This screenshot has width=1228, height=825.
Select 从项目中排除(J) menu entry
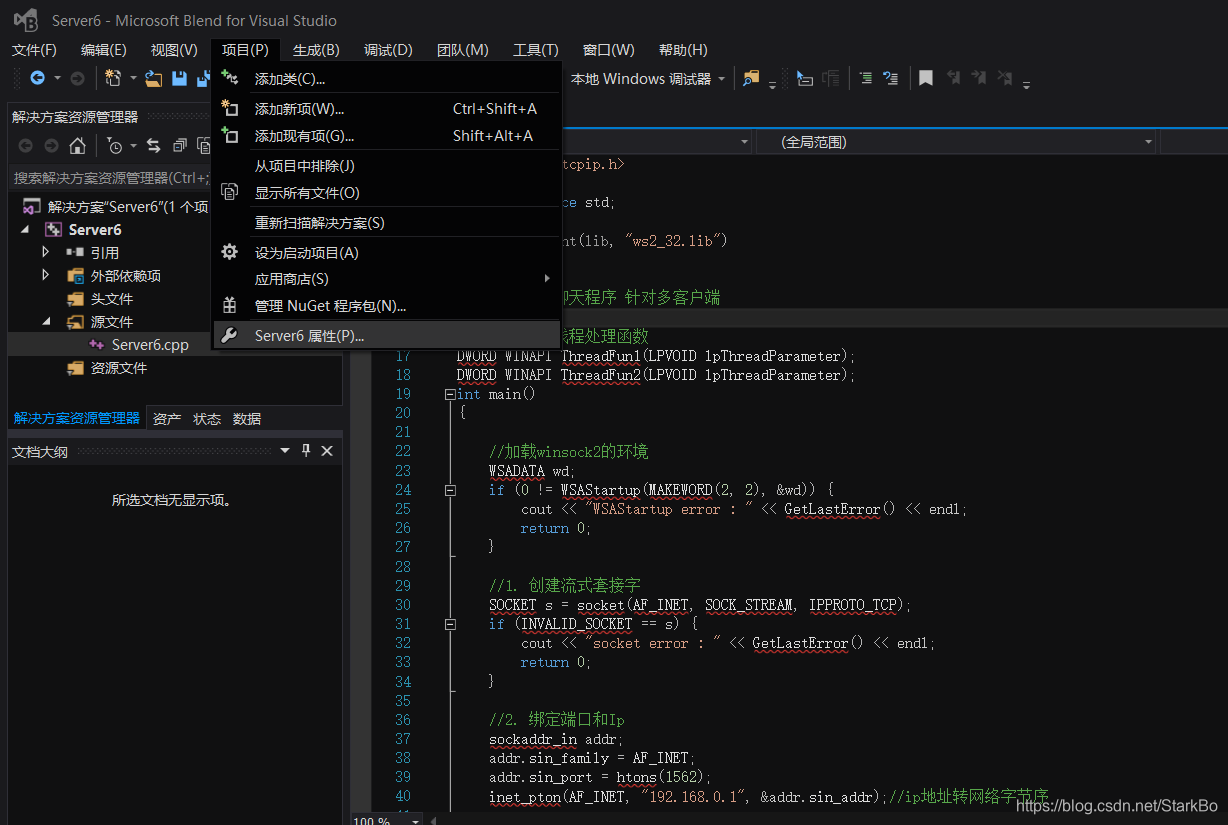pos(387,166)
